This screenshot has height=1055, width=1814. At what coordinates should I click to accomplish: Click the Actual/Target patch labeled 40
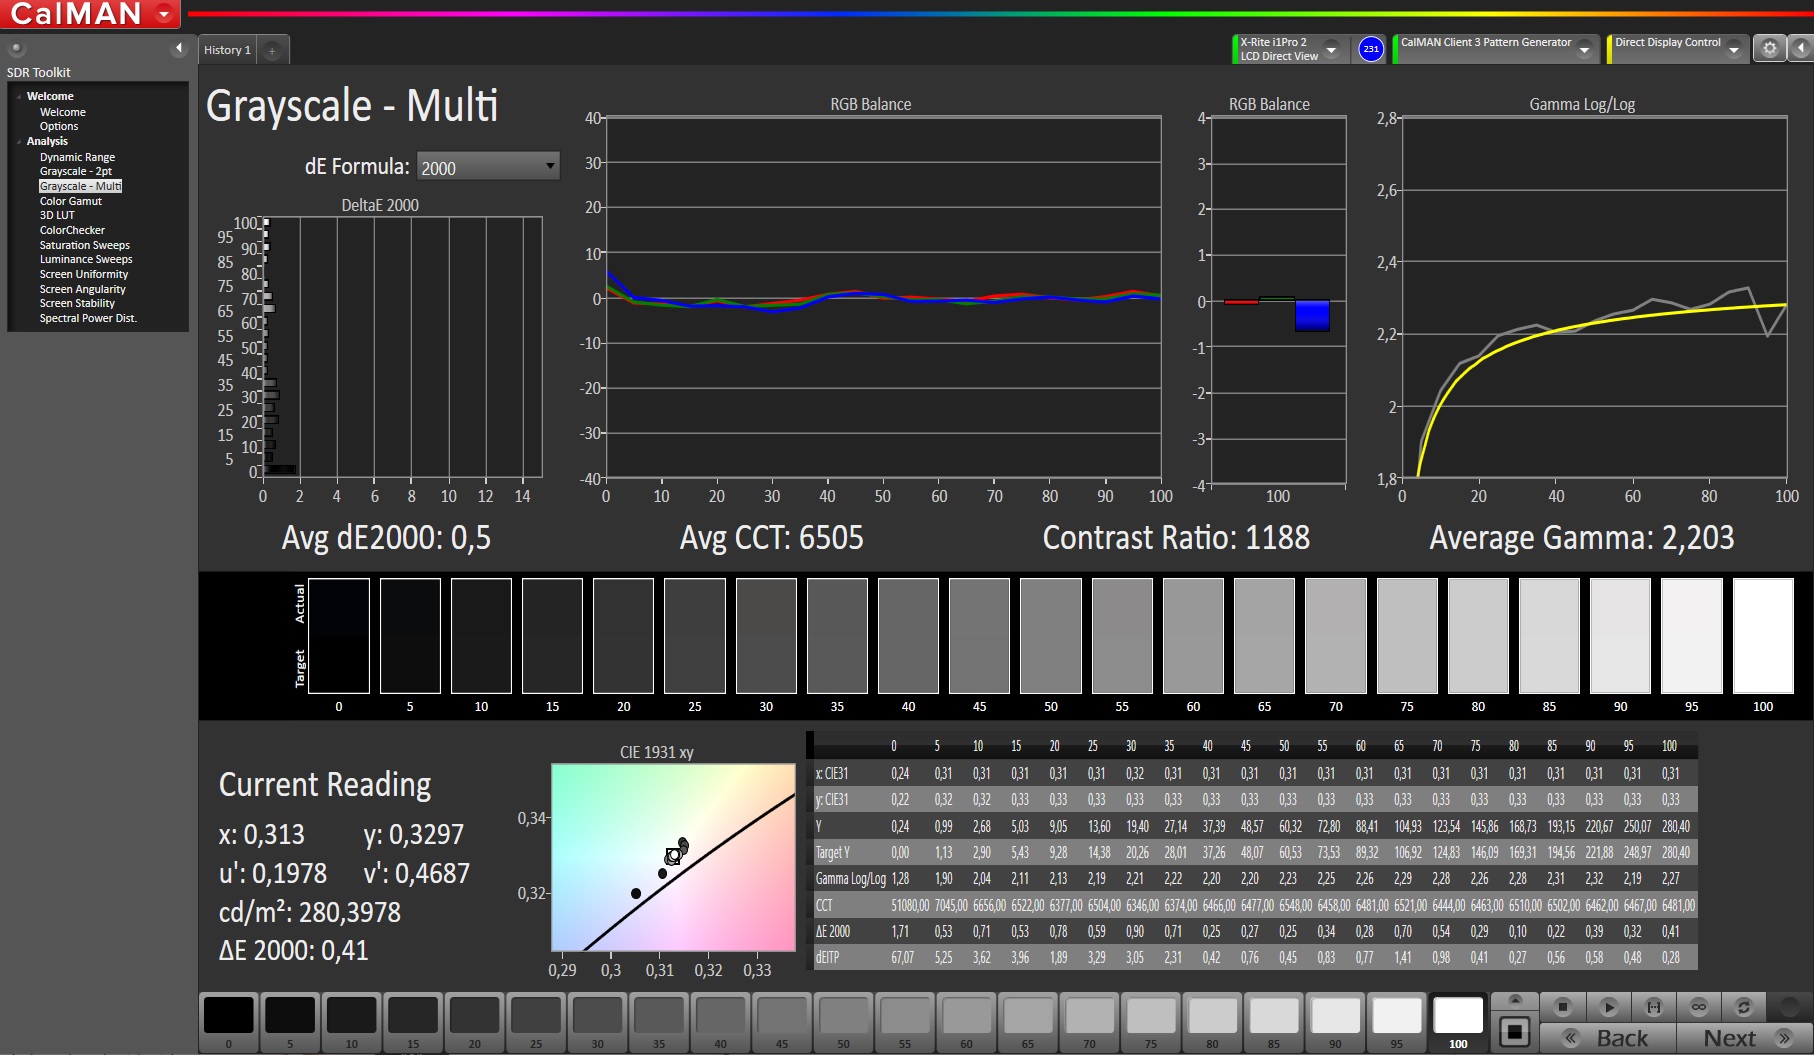coord(908,636)
